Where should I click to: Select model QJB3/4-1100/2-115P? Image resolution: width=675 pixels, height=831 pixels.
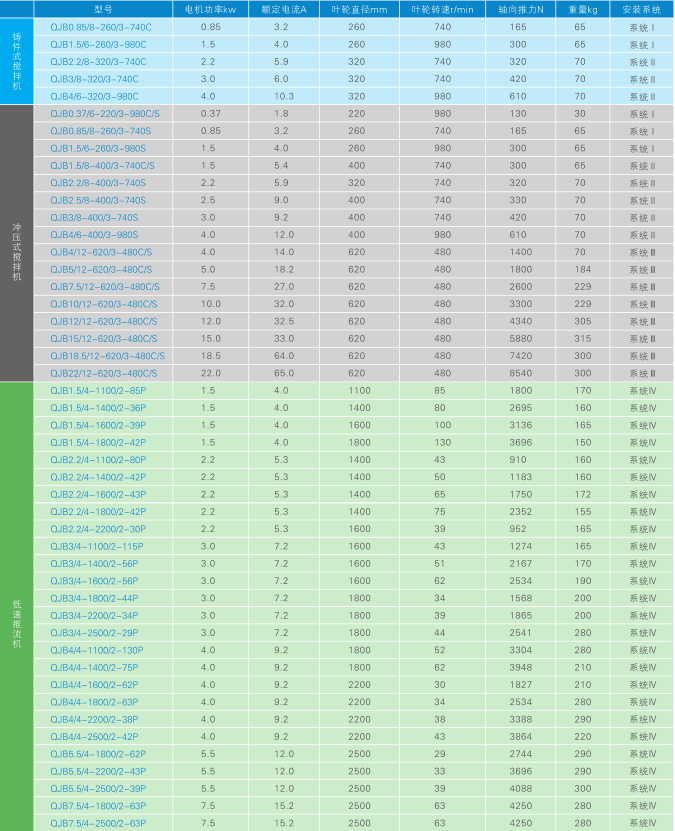[97, 546]
